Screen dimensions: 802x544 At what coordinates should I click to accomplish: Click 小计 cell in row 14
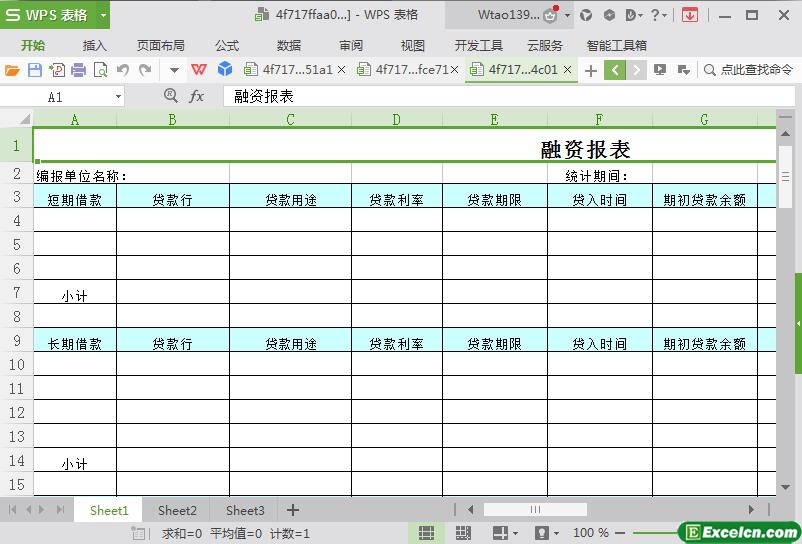tap(75, 461)
